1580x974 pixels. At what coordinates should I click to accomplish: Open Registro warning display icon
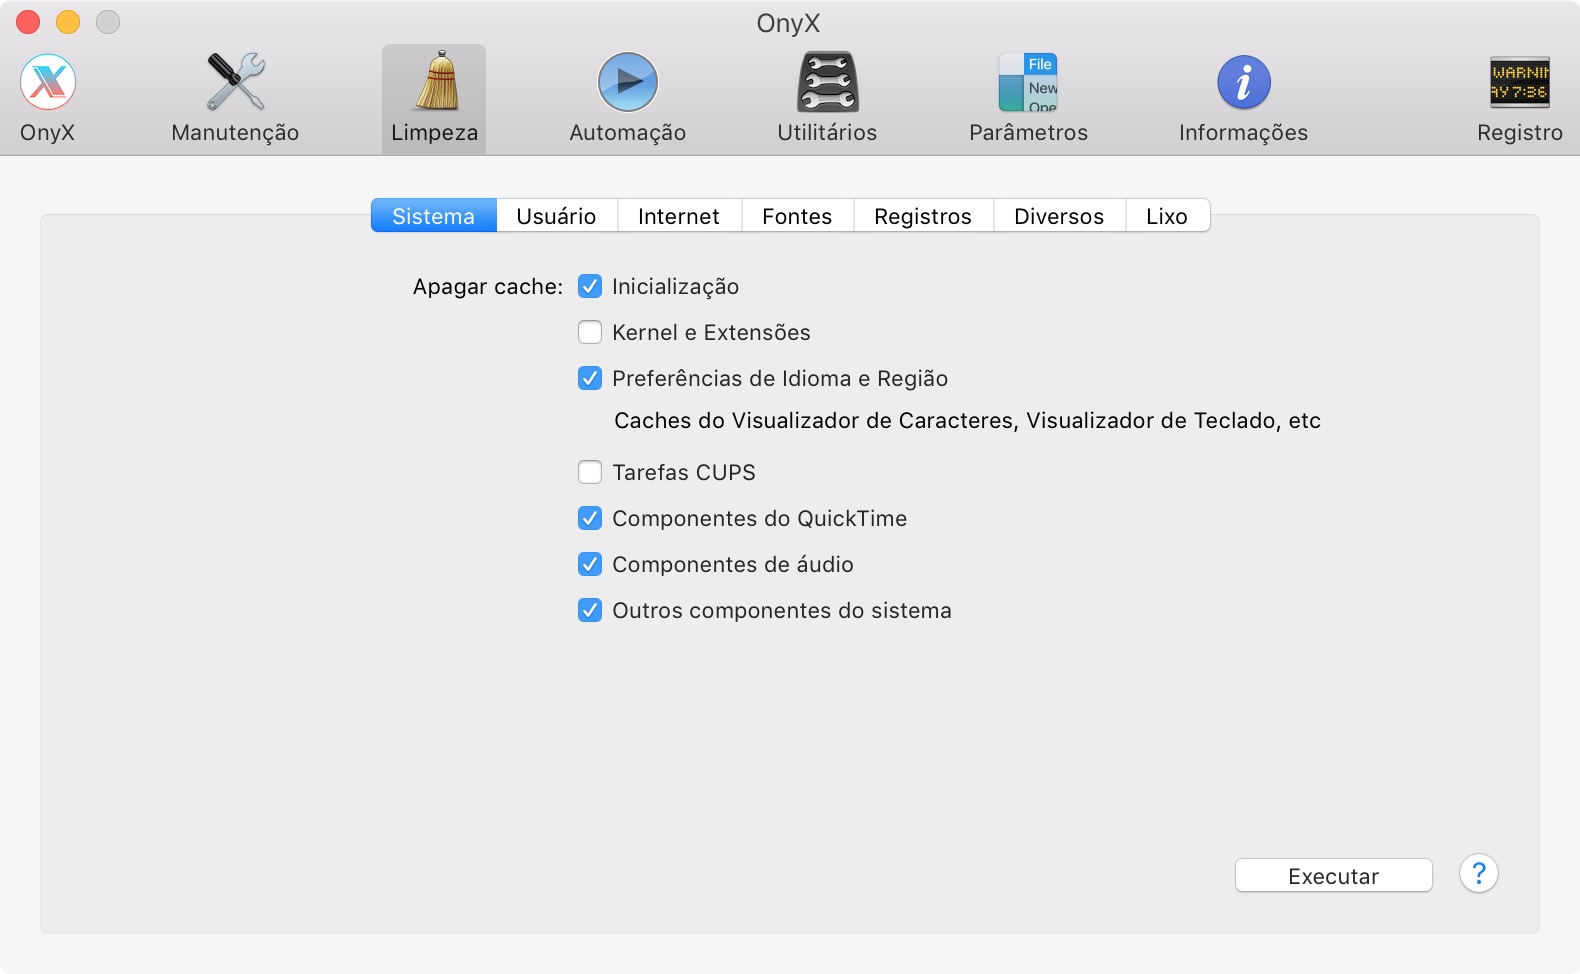1520,82
